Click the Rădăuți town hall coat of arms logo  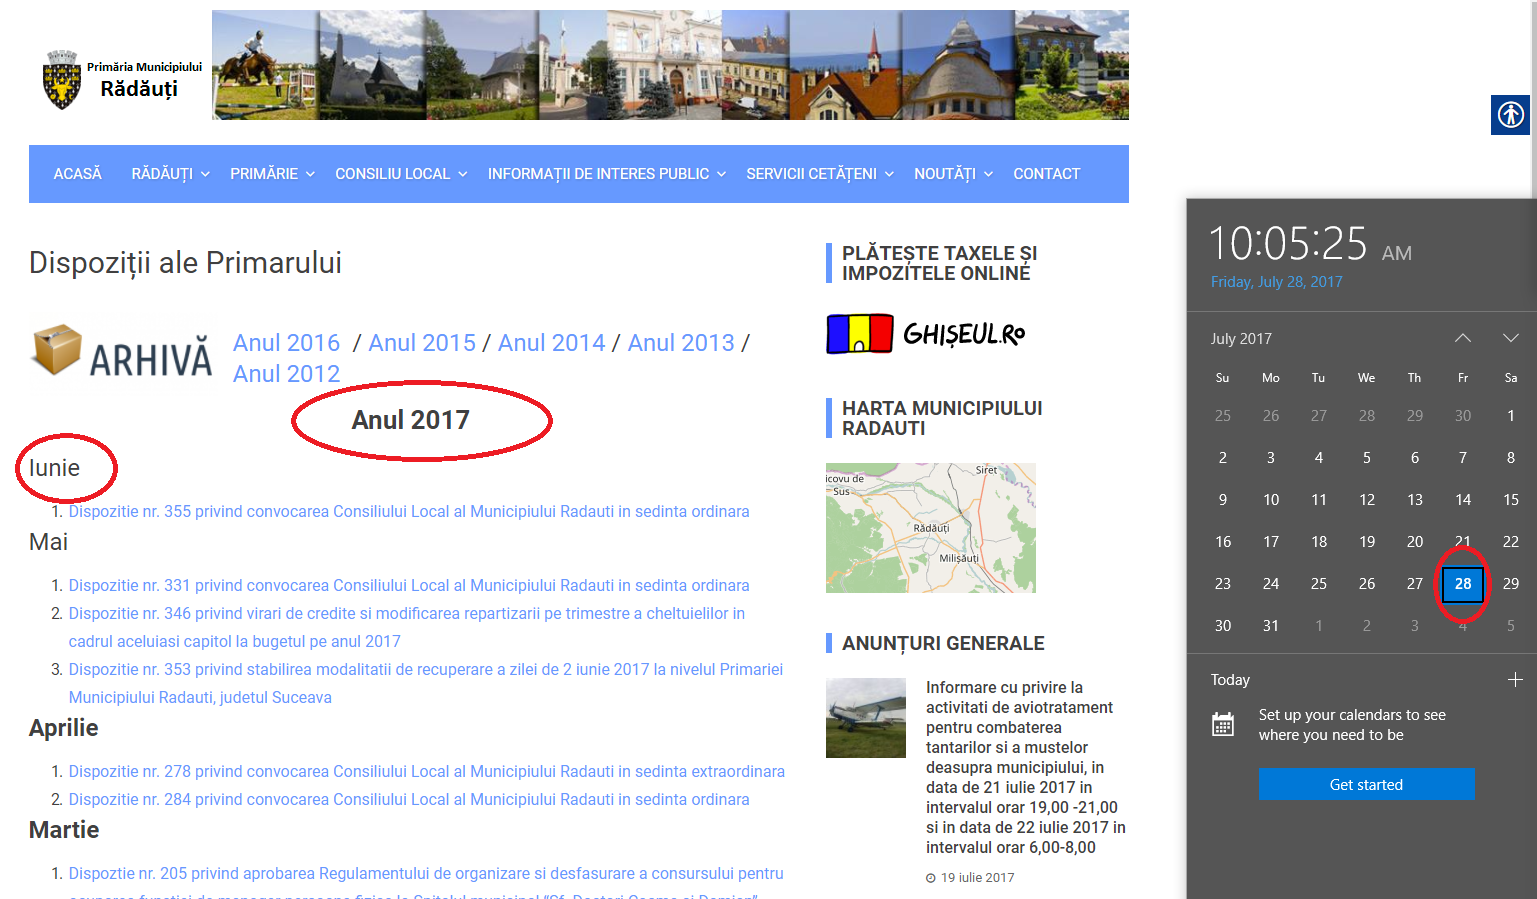(x=62, y=80)
